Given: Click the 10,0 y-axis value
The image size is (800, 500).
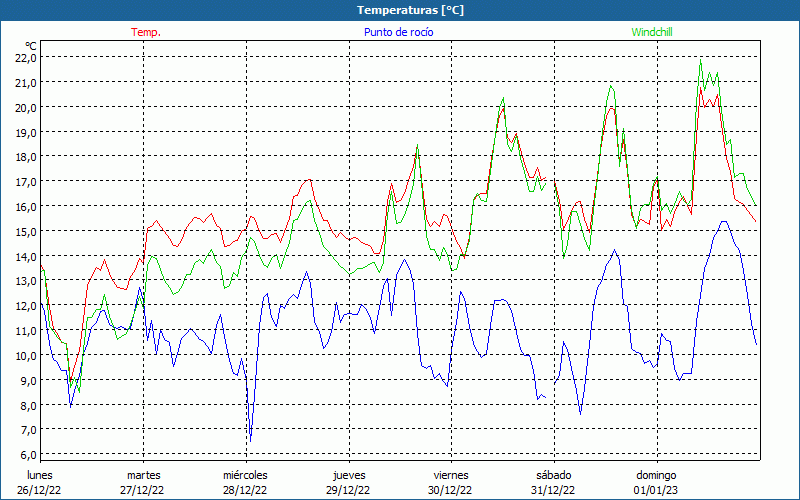Looking at the screenshot, I should 27,356.
